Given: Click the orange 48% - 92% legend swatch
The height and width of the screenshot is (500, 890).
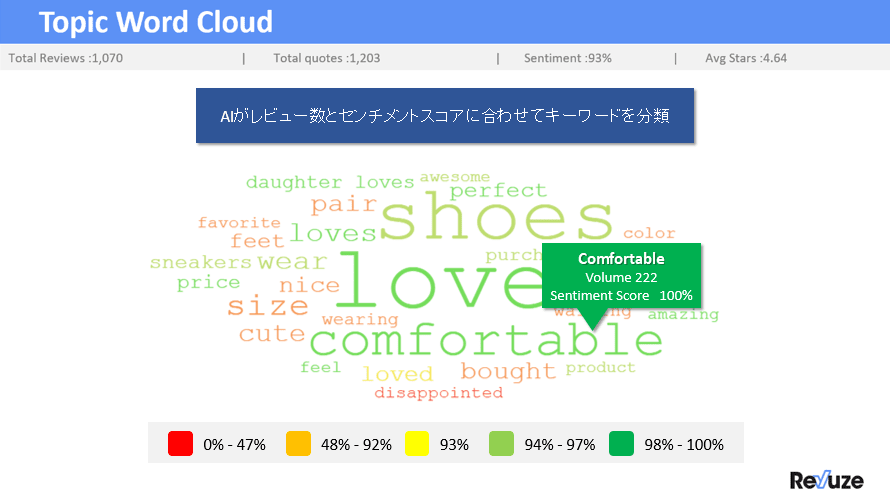Looking at the screenshot, I should 298,444.
